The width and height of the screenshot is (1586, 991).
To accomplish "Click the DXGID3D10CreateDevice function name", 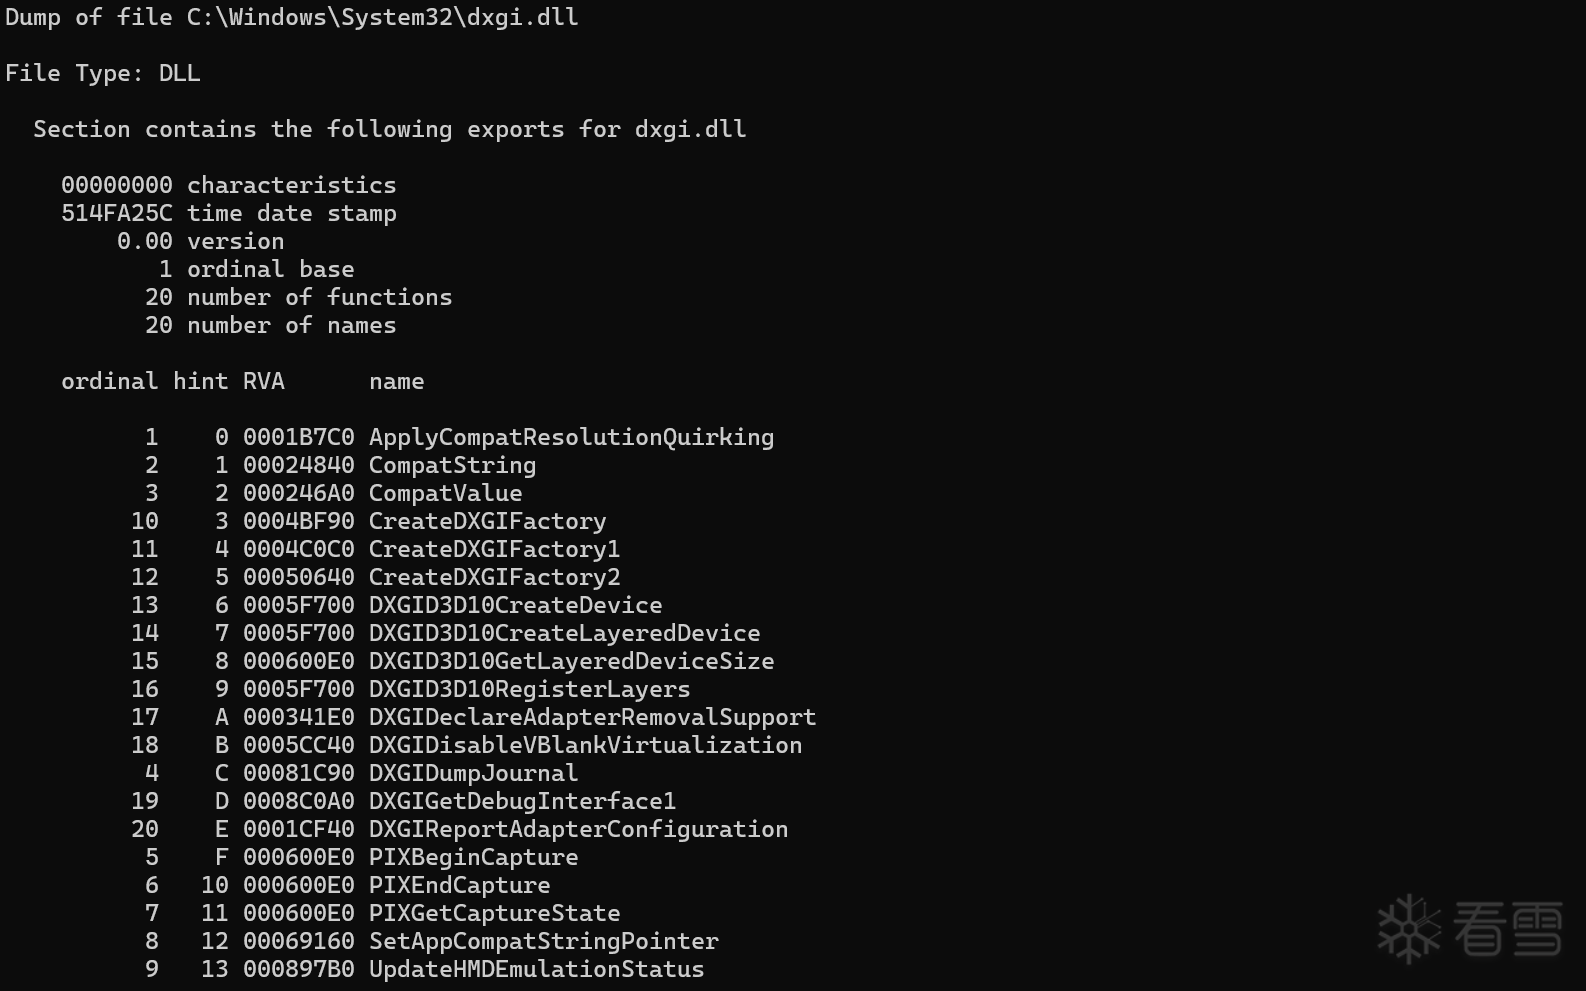I will click(515, 606).
